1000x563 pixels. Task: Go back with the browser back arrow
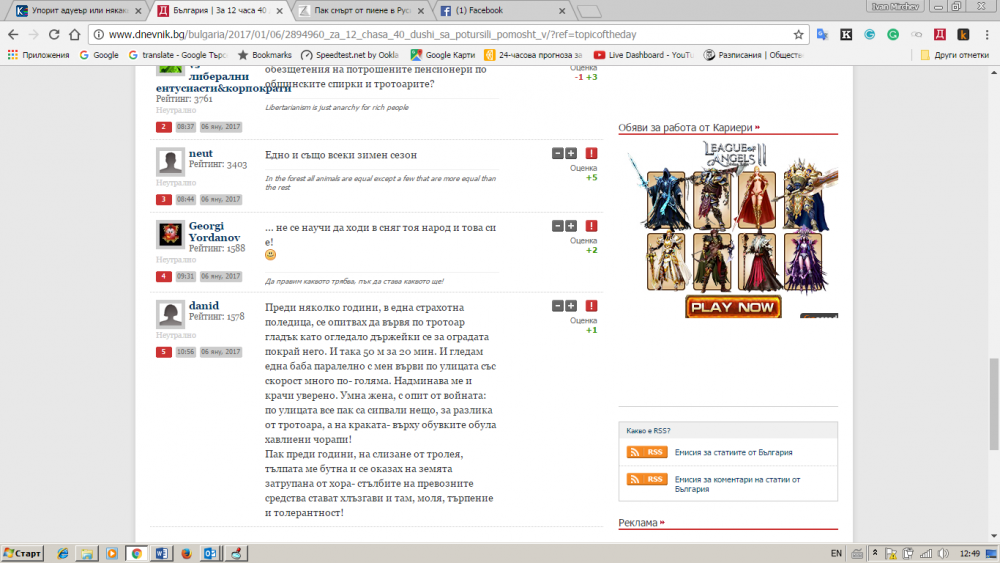(x=13, y=34)
